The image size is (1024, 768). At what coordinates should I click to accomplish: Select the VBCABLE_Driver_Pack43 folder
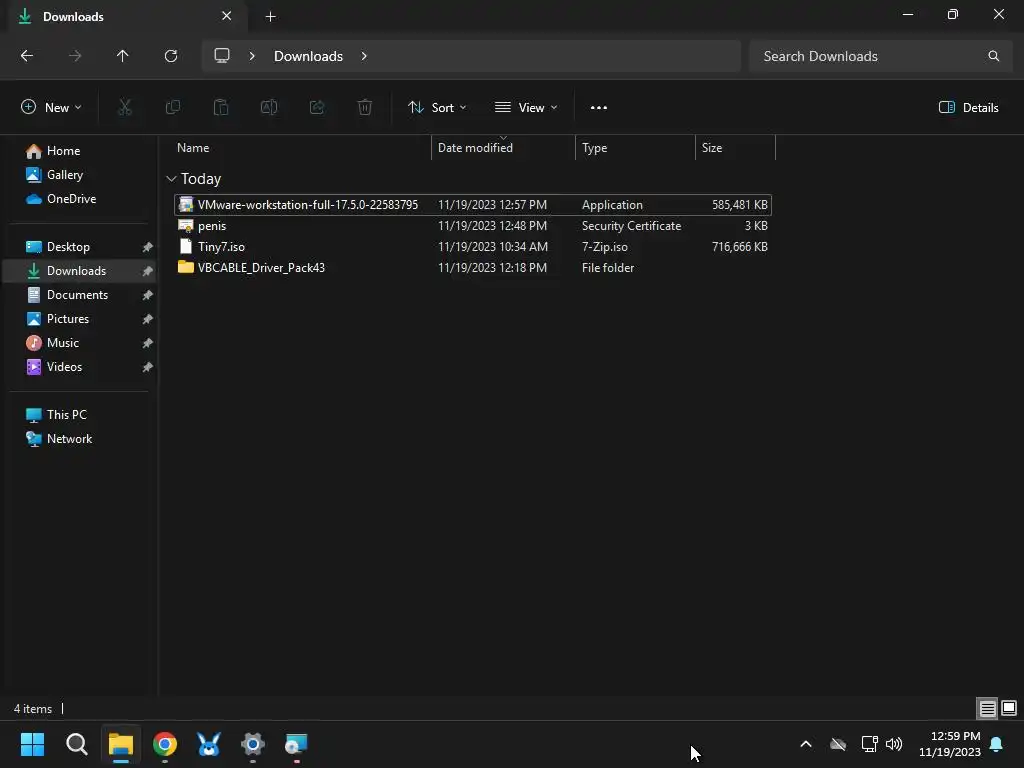coord(473,268)
